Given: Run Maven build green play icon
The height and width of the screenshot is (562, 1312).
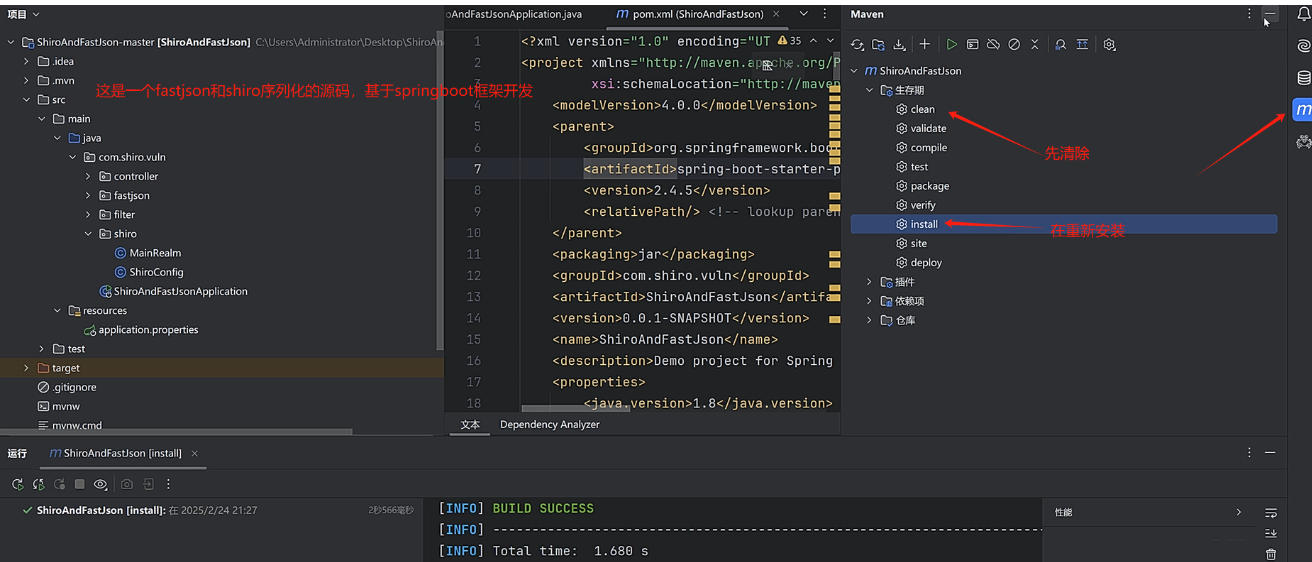Looking at the screenshot, I should pos(951,45).
